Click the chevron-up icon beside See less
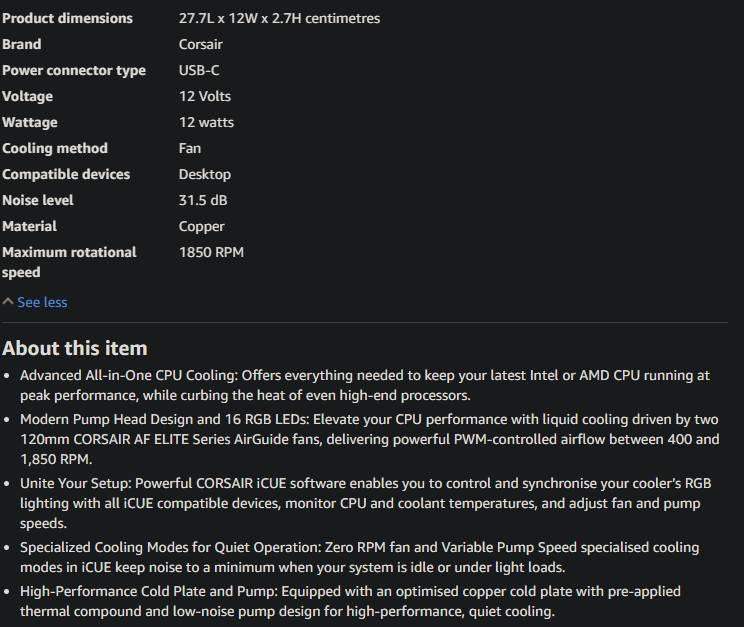Screen dimensions: 744x627 click(8, 302)
